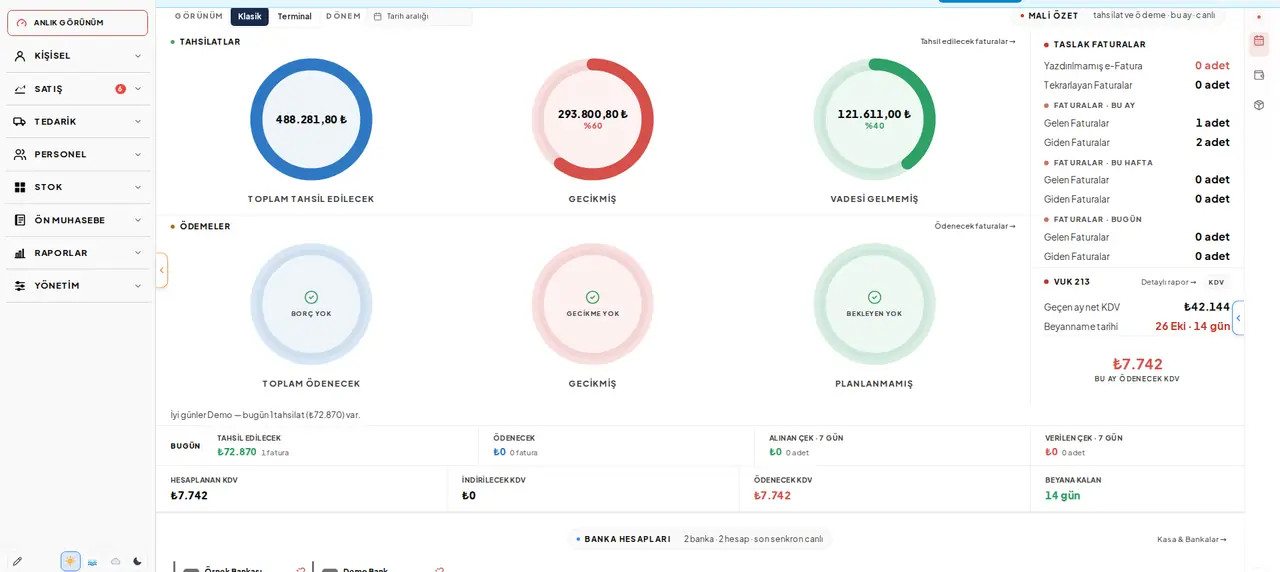
Task: Expand the Tedarik menu chevron
Action: 138,122
